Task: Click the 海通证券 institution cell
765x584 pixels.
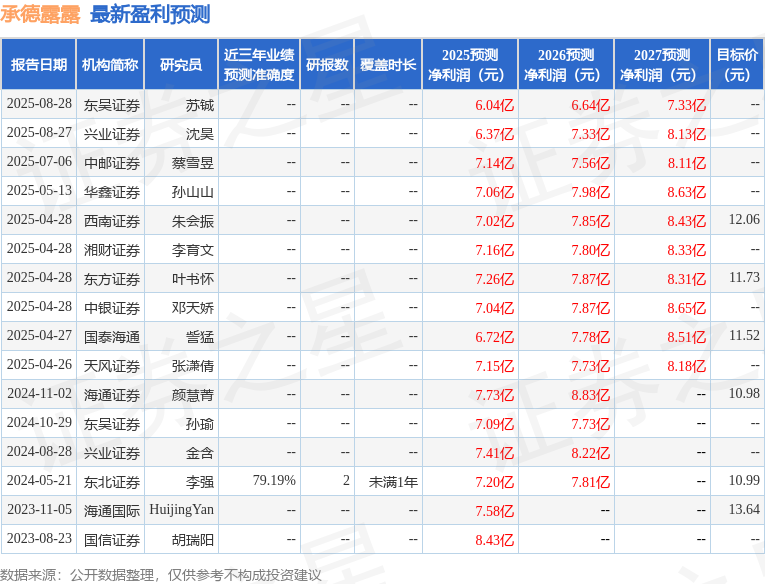Action: point(112,395)
